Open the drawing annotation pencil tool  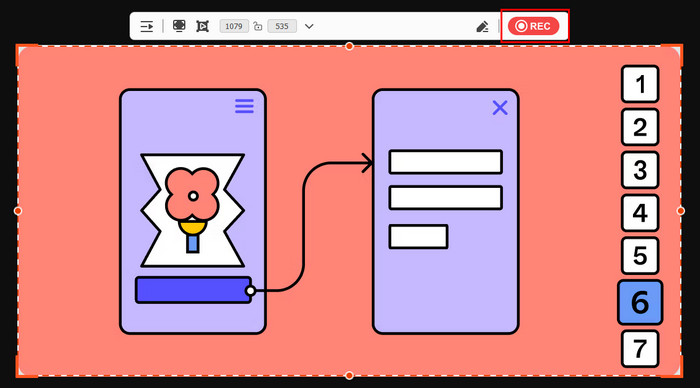[x=482, y=27]
